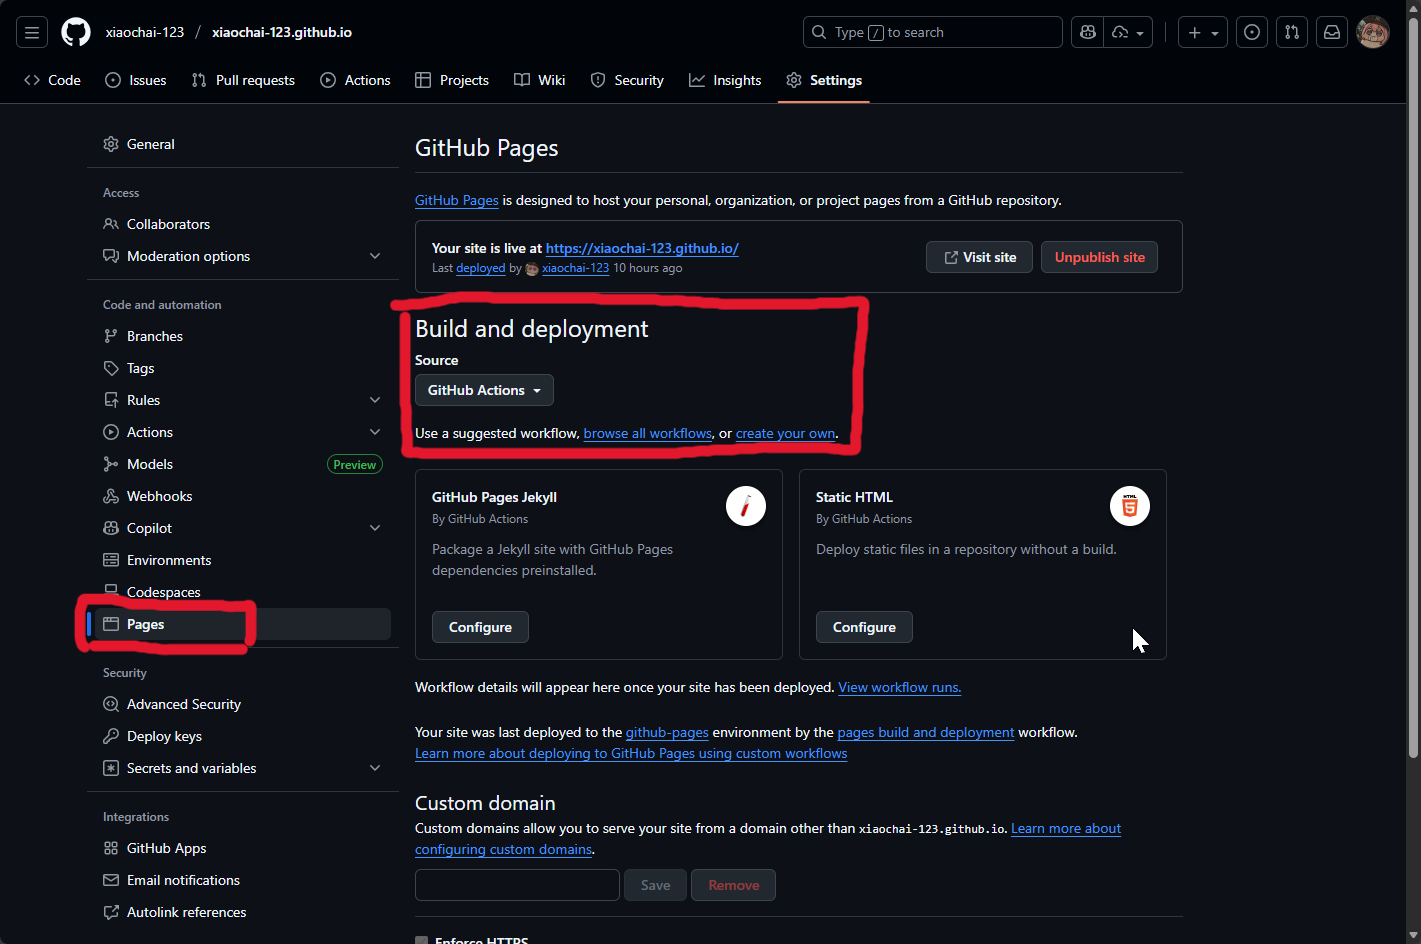Switch to the Insights tab
This screenshot has height=944, width=1421.
click(x=725, y=80)
